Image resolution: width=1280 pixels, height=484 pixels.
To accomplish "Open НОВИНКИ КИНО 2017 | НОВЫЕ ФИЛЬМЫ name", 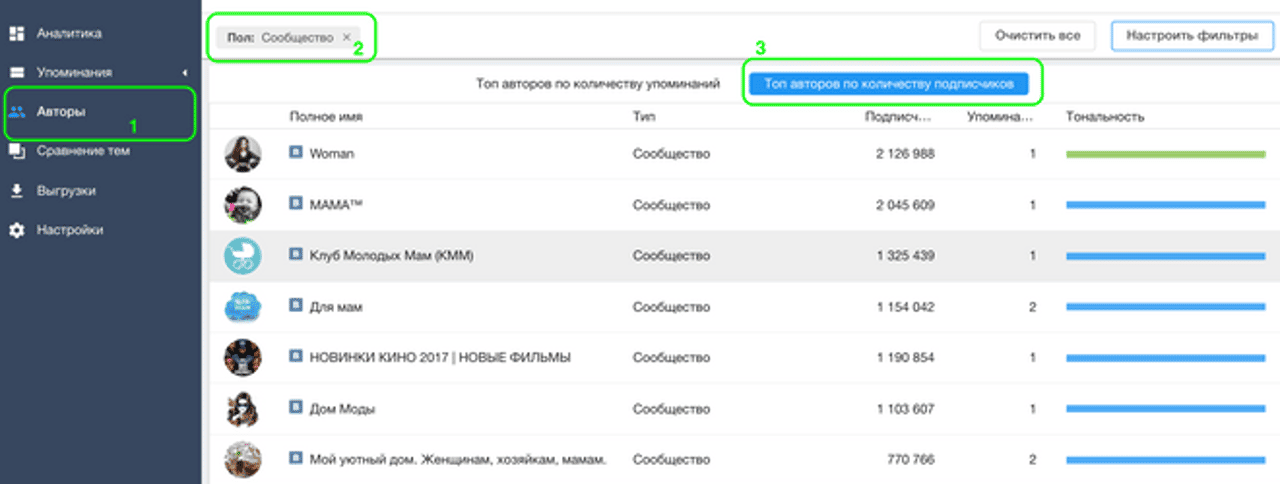I will [441, 357].
